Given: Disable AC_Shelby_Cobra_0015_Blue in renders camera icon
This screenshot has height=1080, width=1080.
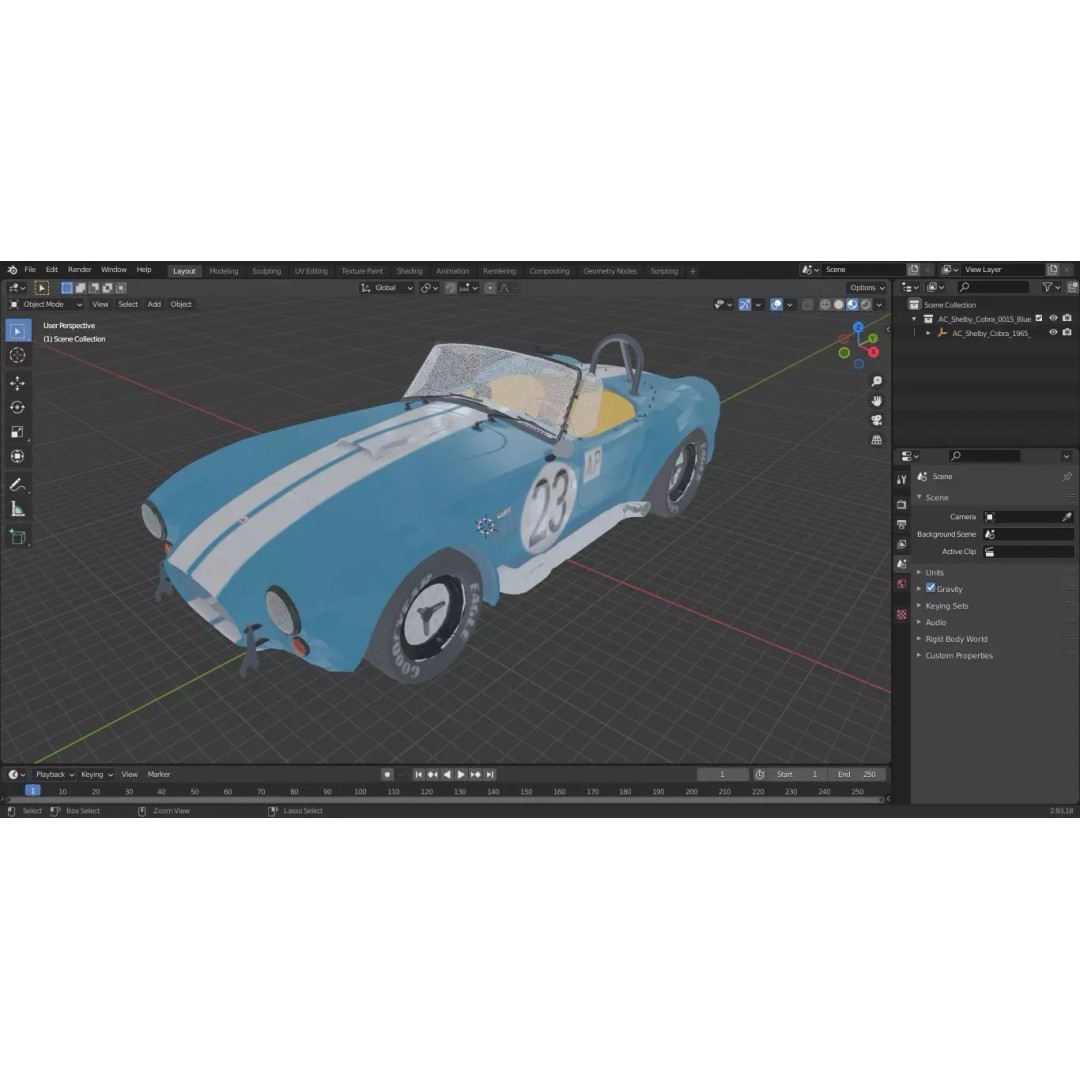Looking at the screenshot, I should [x=1067, y=318].
